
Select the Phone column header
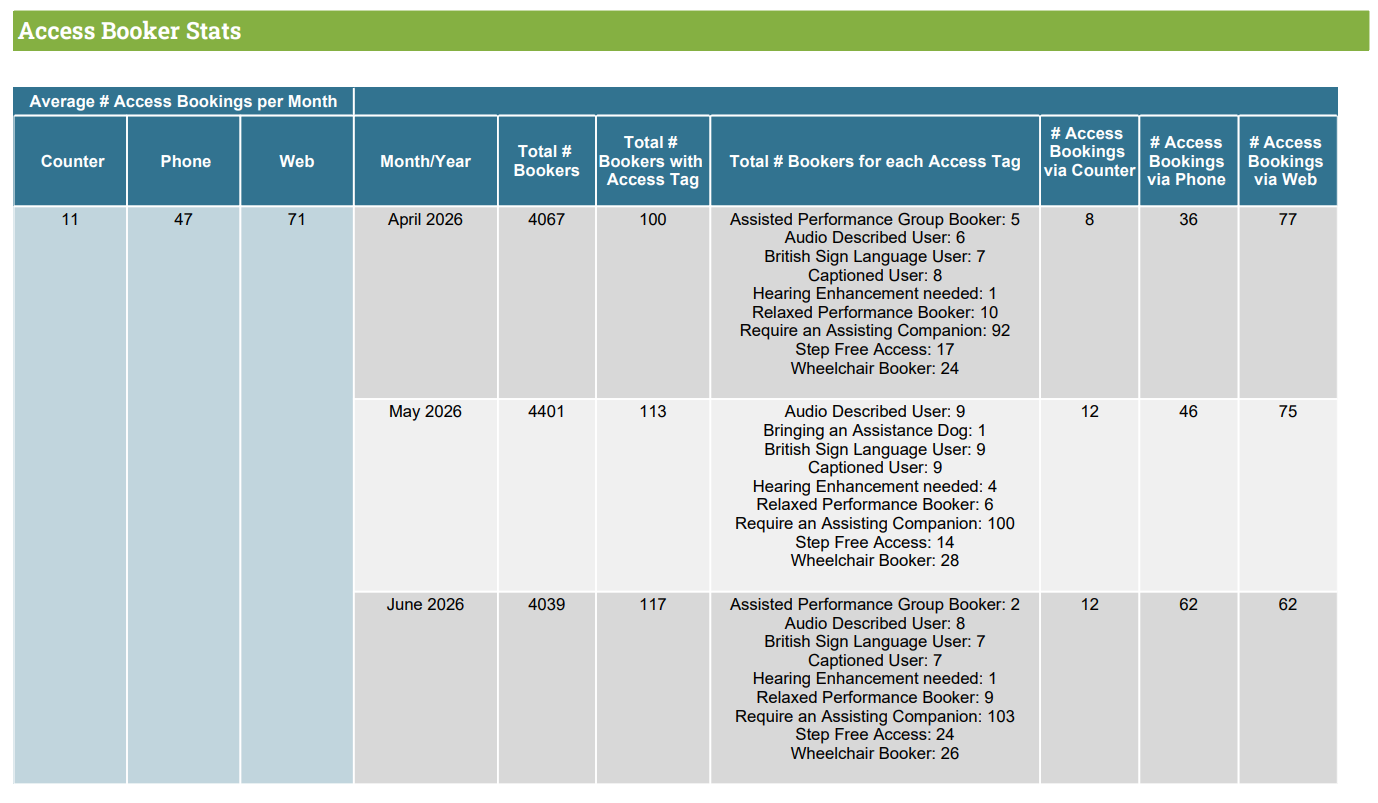pos(185,161)
